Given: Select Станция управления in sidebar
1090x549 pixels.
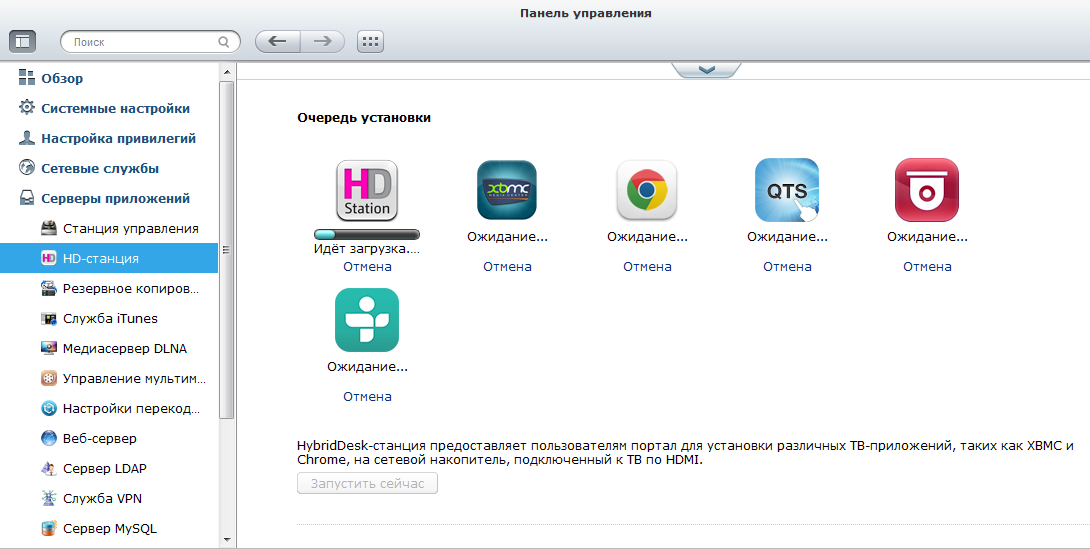Looking at the screenshot, I should coord(131,228).
